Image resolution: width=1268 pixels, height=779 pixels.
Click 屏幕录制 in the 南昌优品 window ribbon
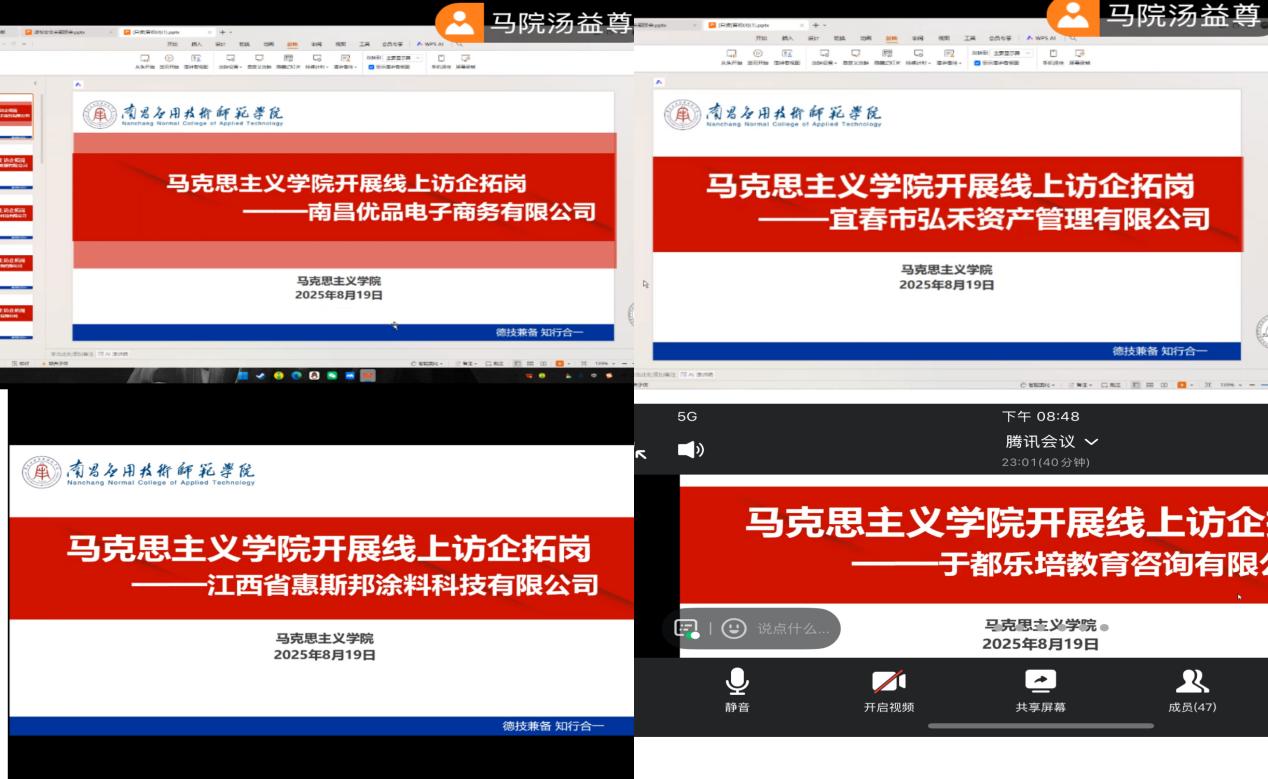467,62
